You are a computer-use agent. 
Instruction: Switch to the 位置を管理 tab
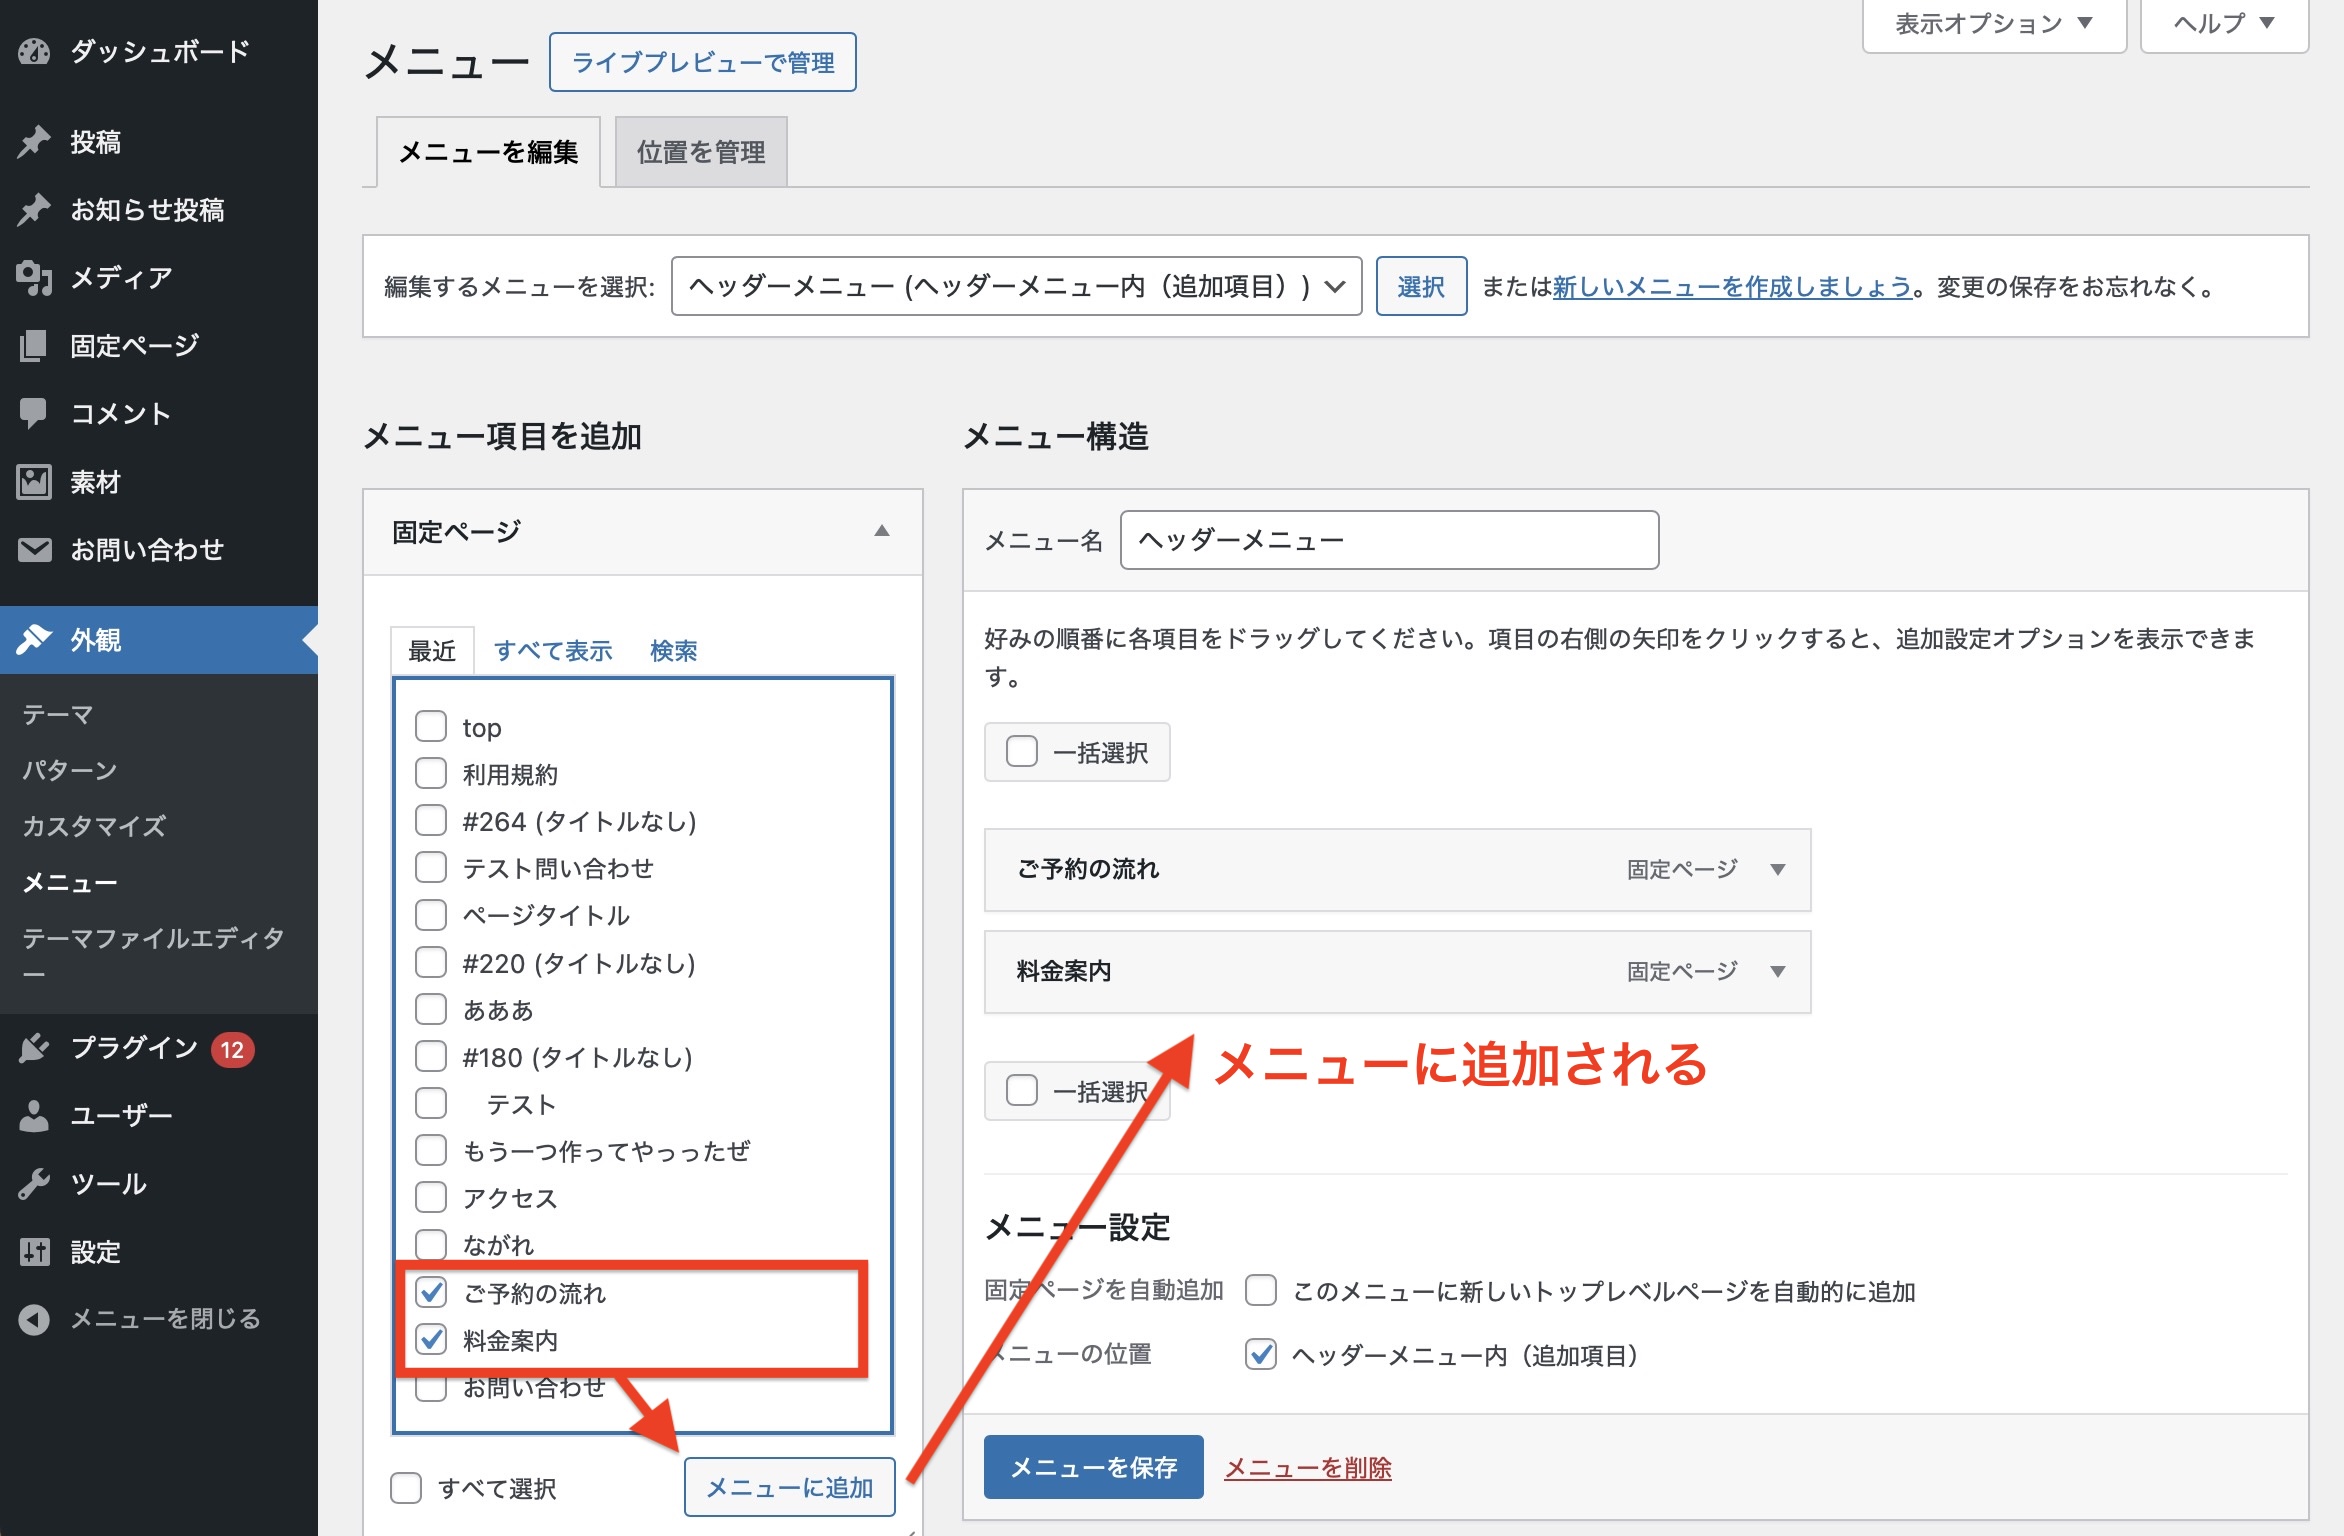pyautogui.click(x=701, y=152)
